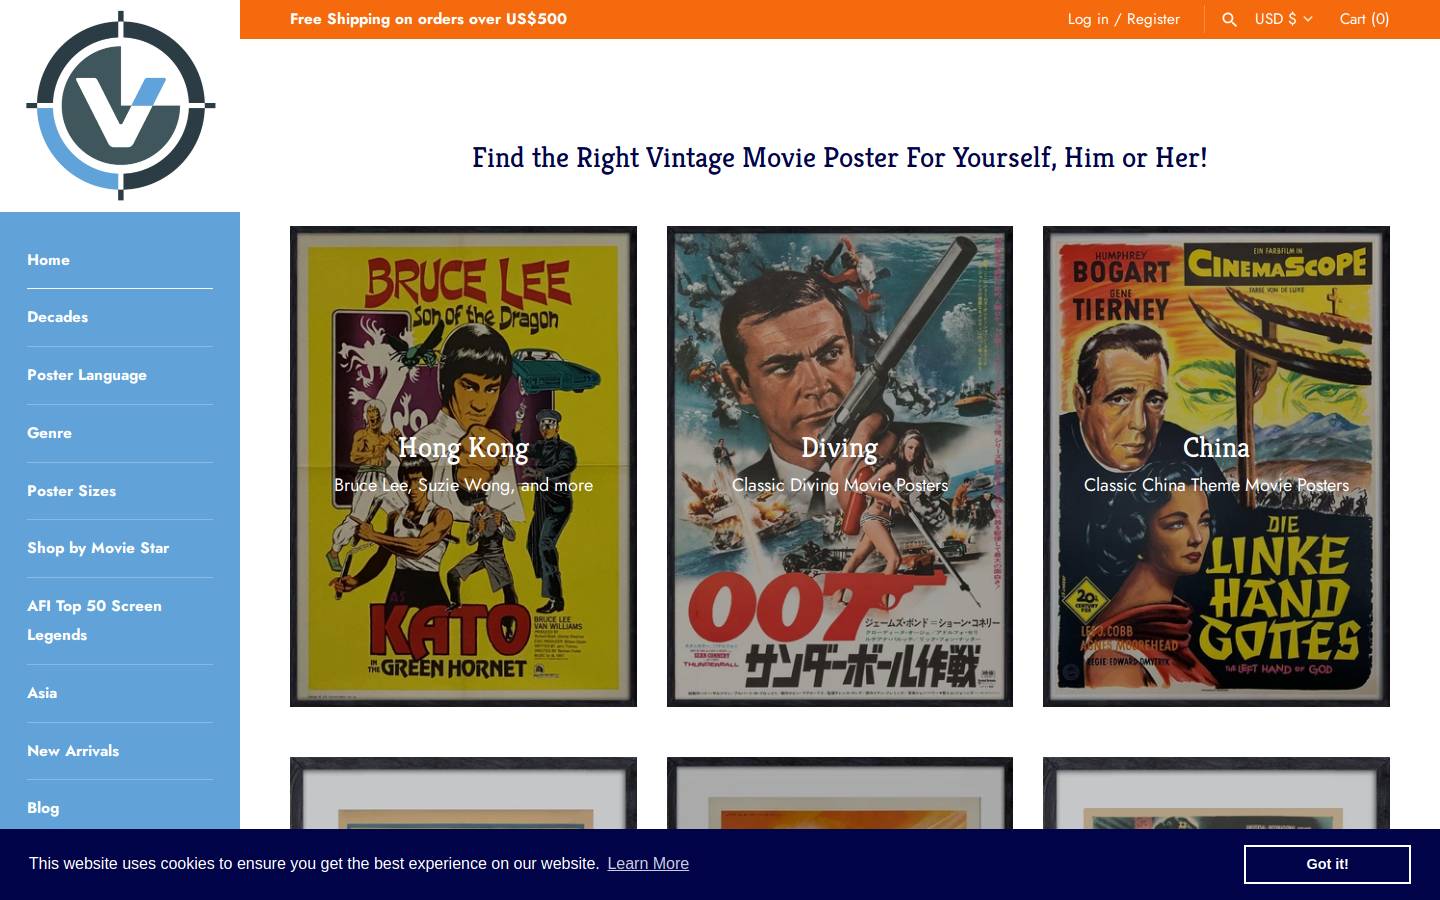The image size is (1440, 900).
Task: Open the USD $ currency dropdown
Action: [1283, 19]
